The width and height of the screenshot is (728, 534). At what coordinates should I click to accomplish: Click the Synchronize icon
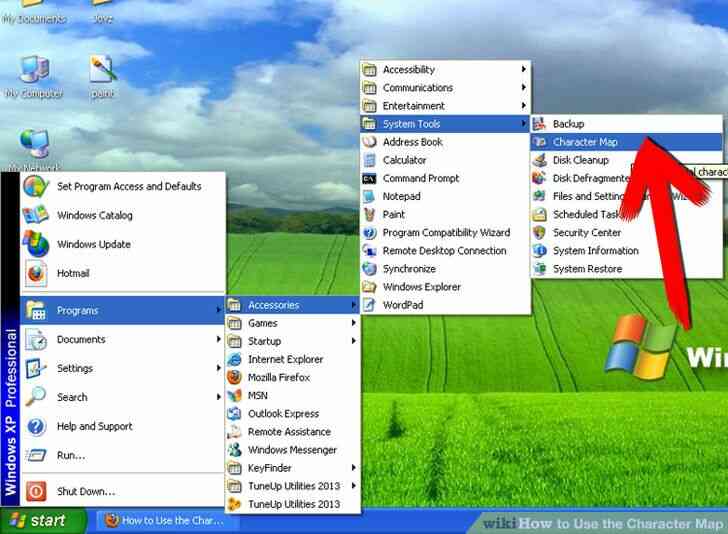click(369, 268)
